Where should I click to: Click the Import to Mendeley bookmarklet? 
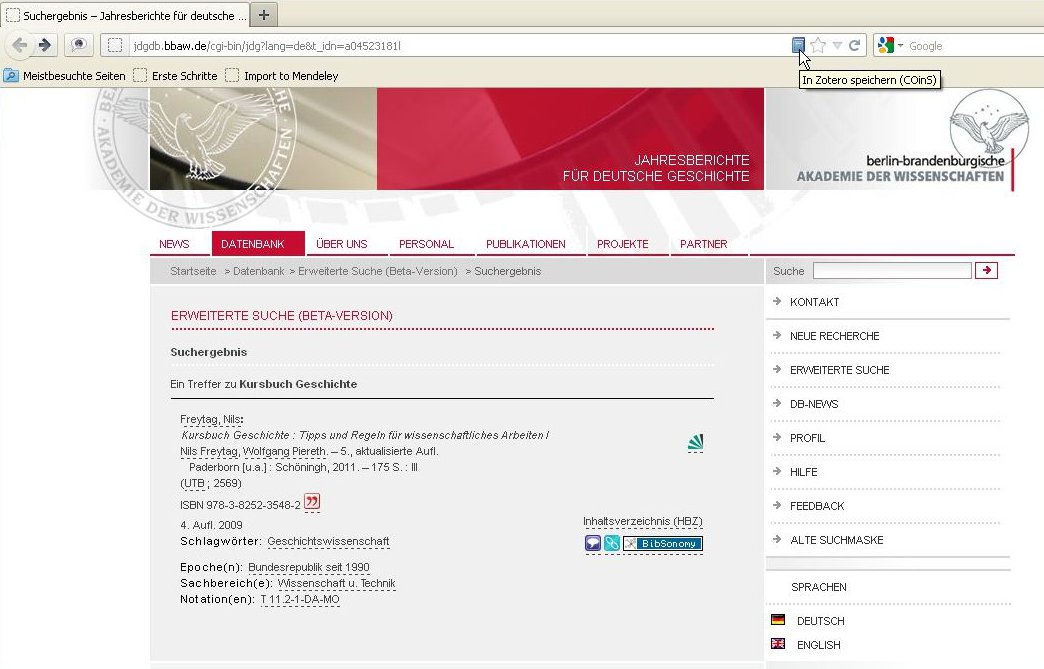click(x=282, y=76)
